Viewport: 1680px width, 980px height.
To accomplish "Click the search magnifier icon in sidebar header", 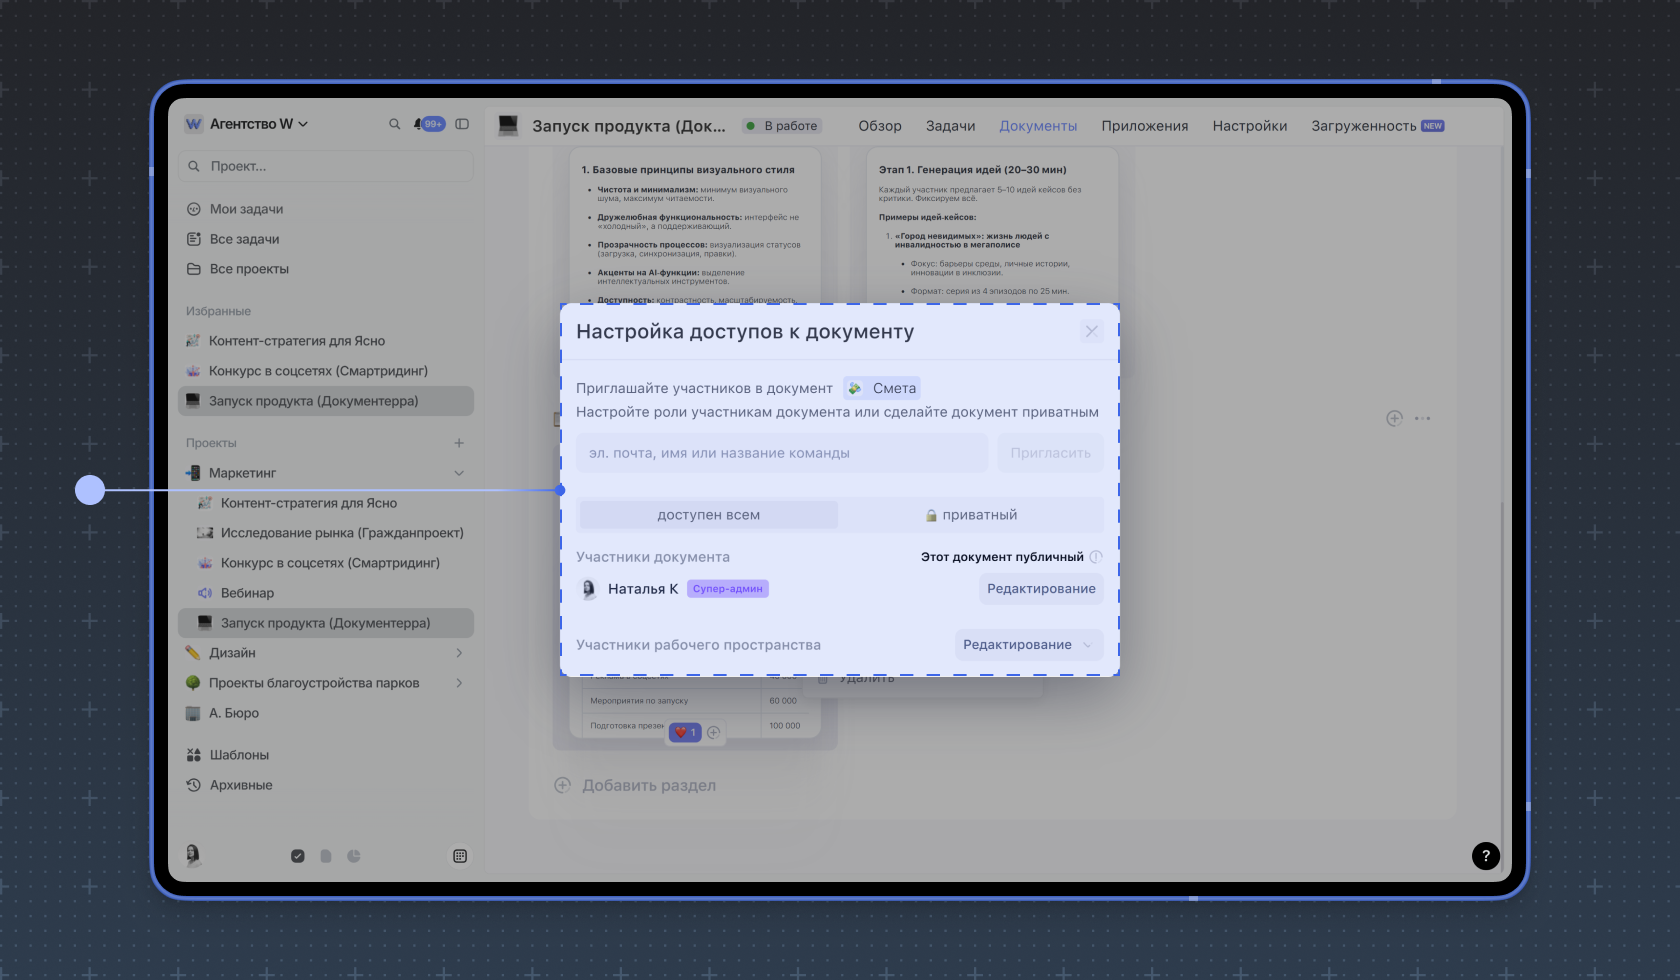I will 394,124.
